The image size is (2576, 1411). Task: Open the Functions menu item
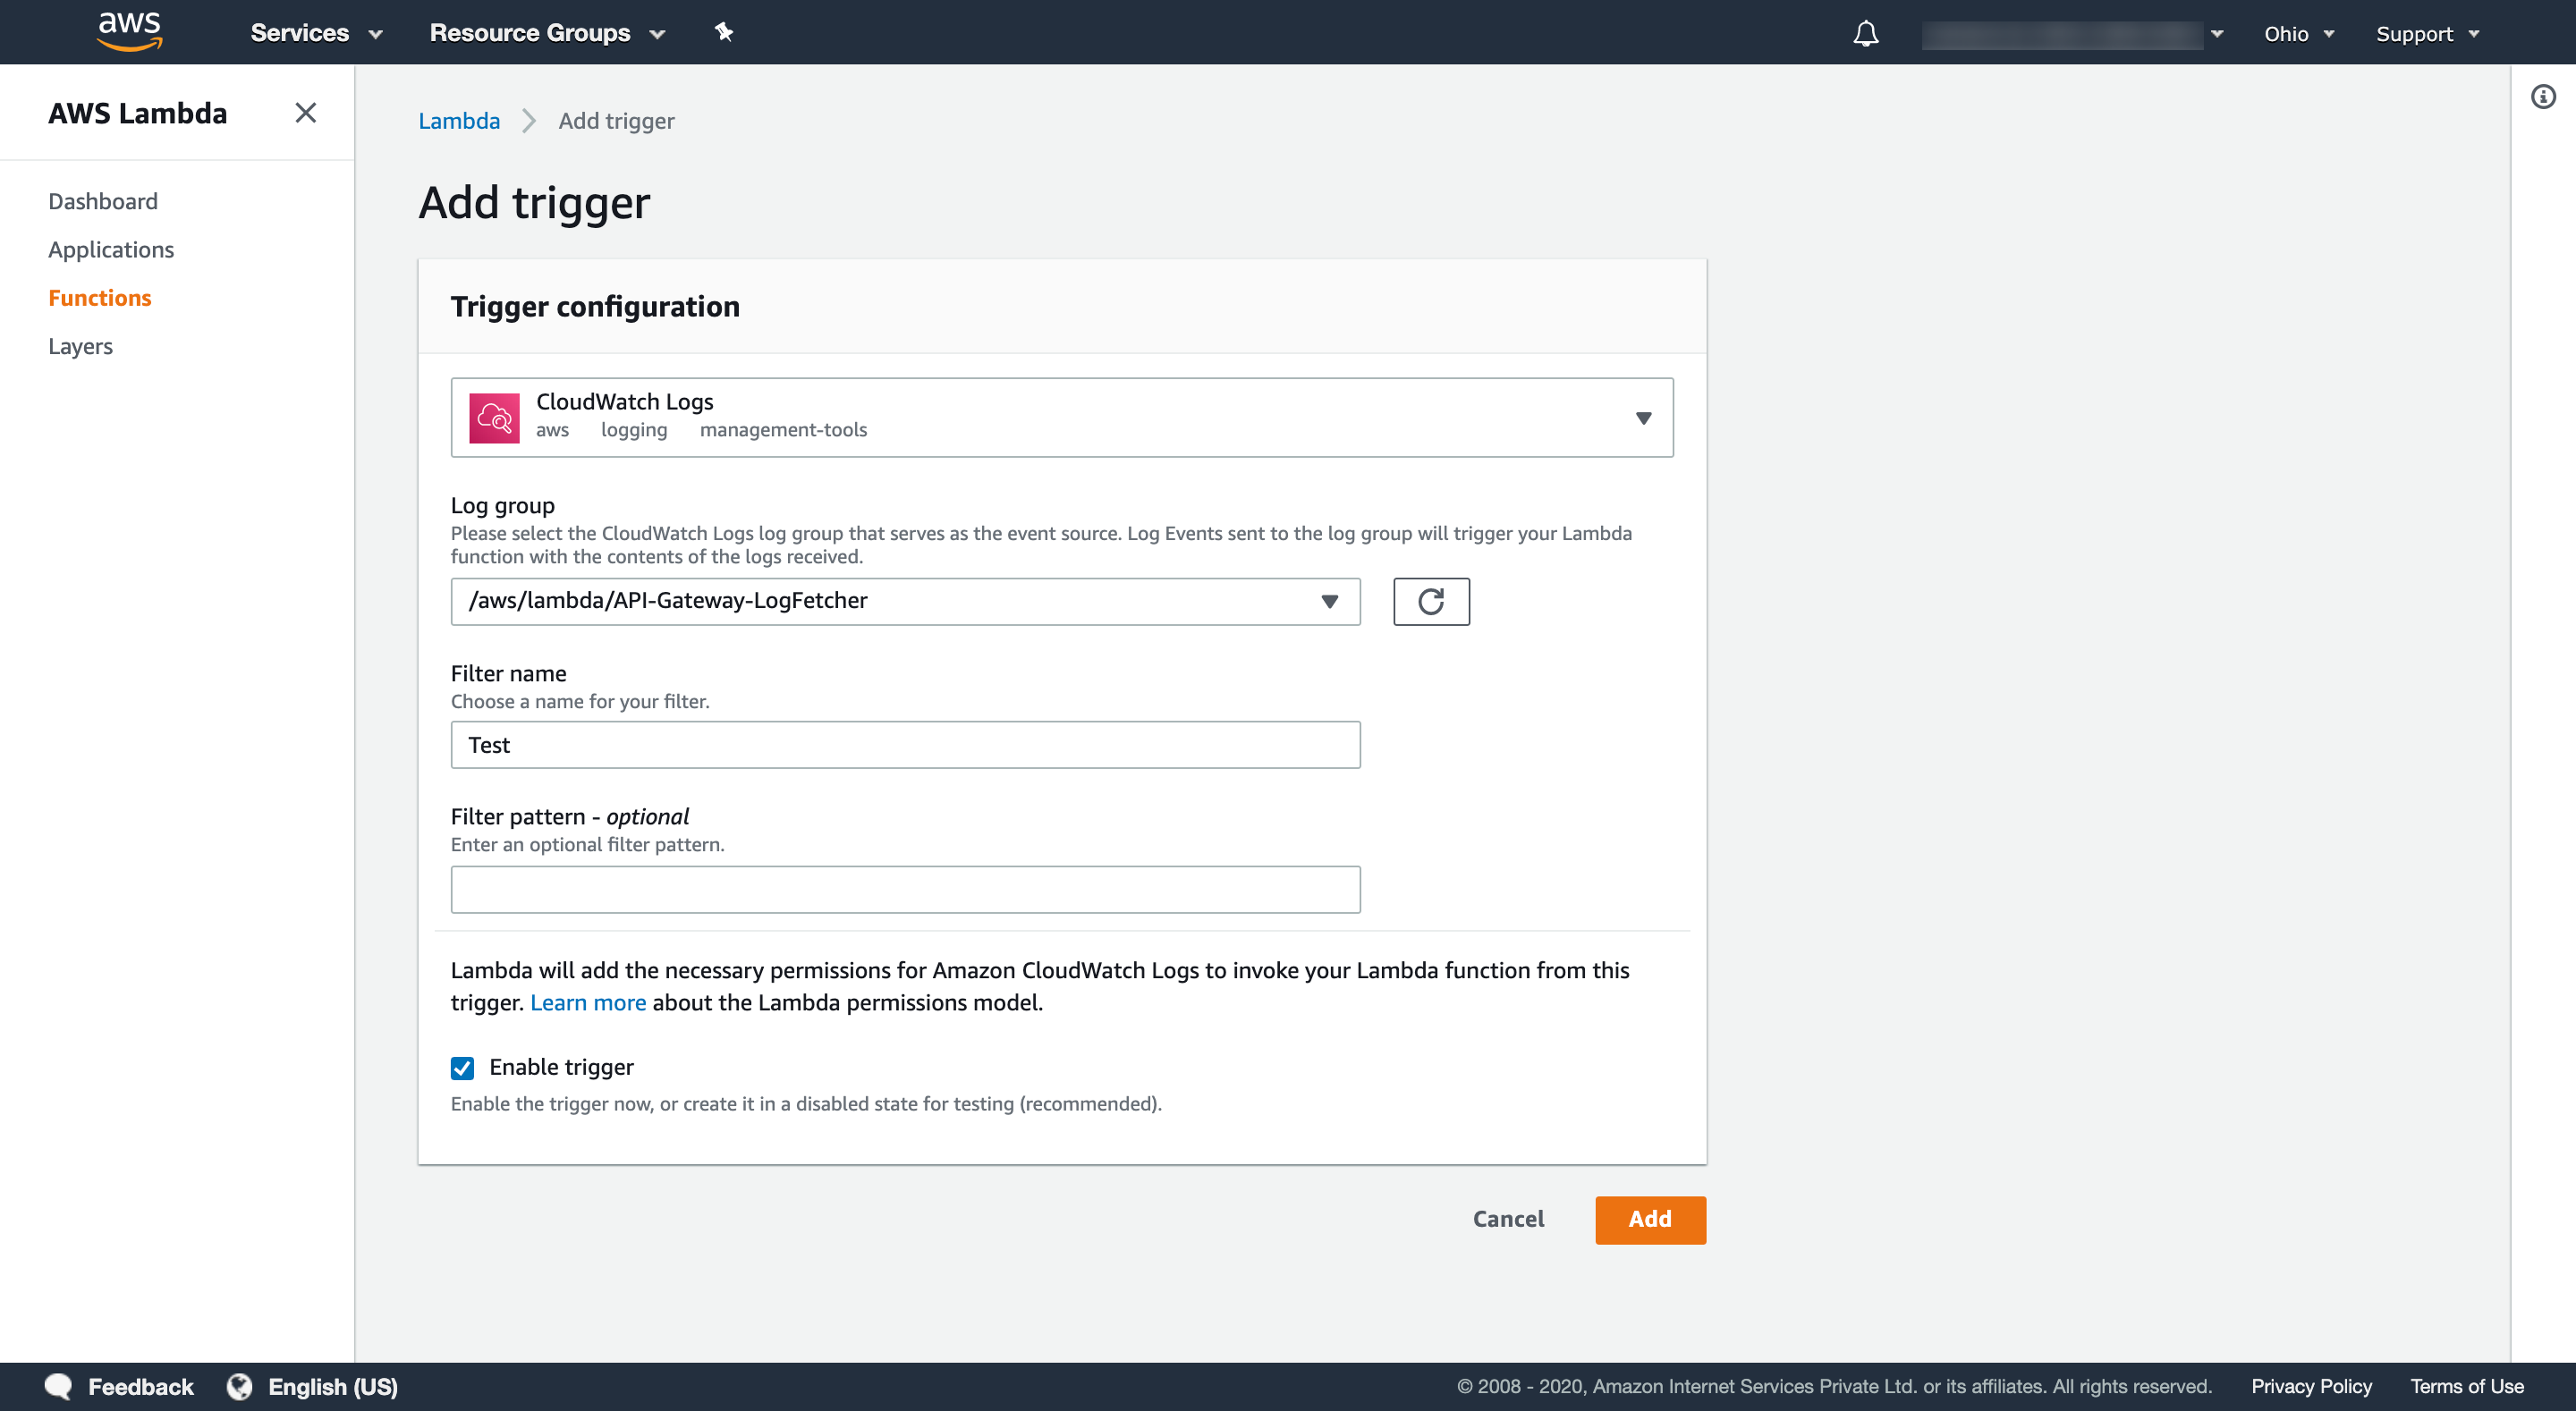pyautogui.click(x=101, y=297)
